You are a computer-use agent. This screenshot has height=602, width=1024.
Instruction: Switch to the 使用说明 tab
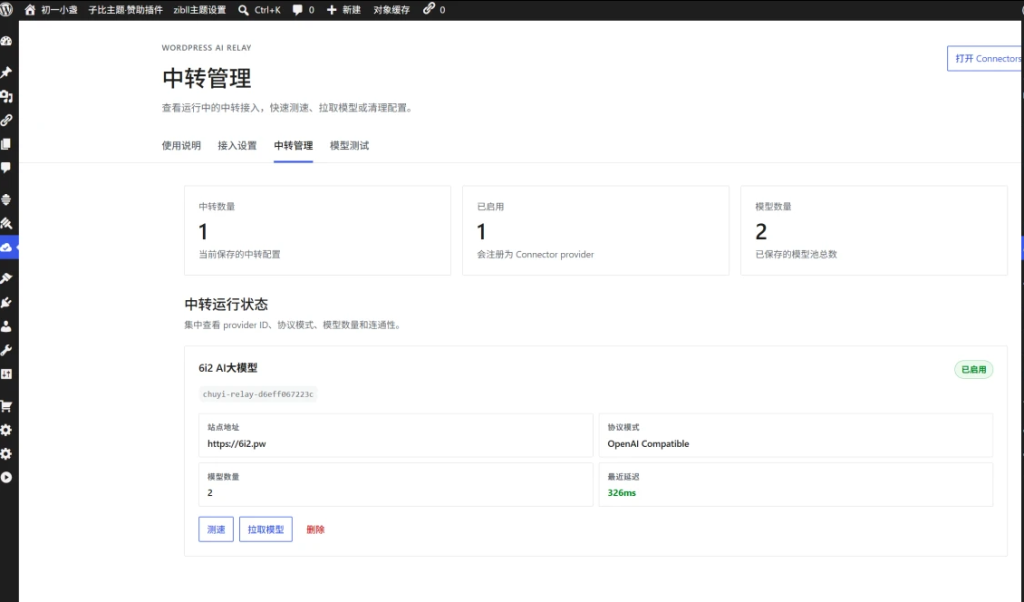tap(182, 146)
